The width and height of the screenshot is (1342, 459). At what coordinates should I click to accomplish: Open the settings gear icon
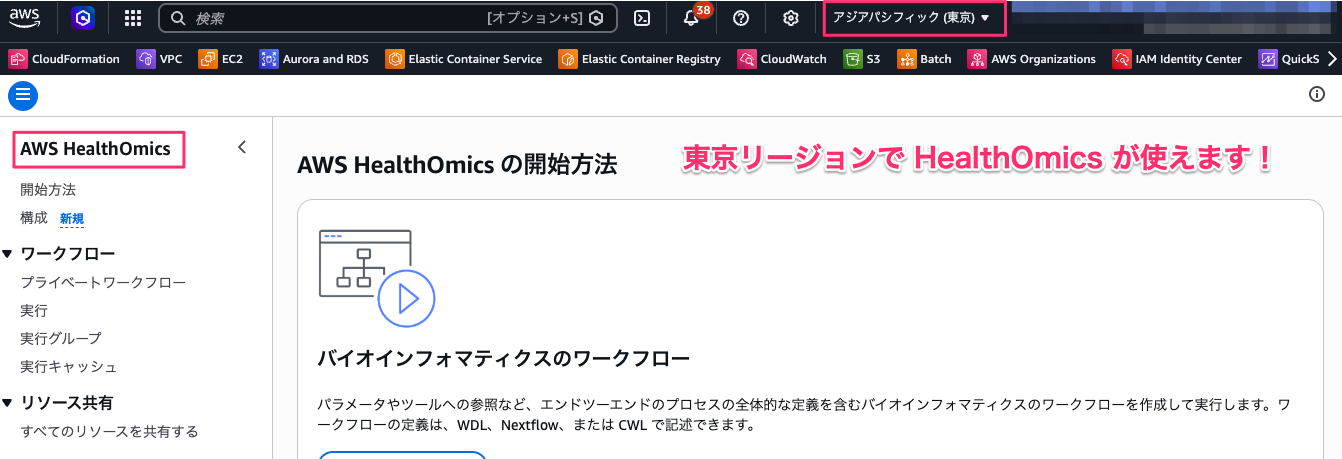(x=791, y=18)
